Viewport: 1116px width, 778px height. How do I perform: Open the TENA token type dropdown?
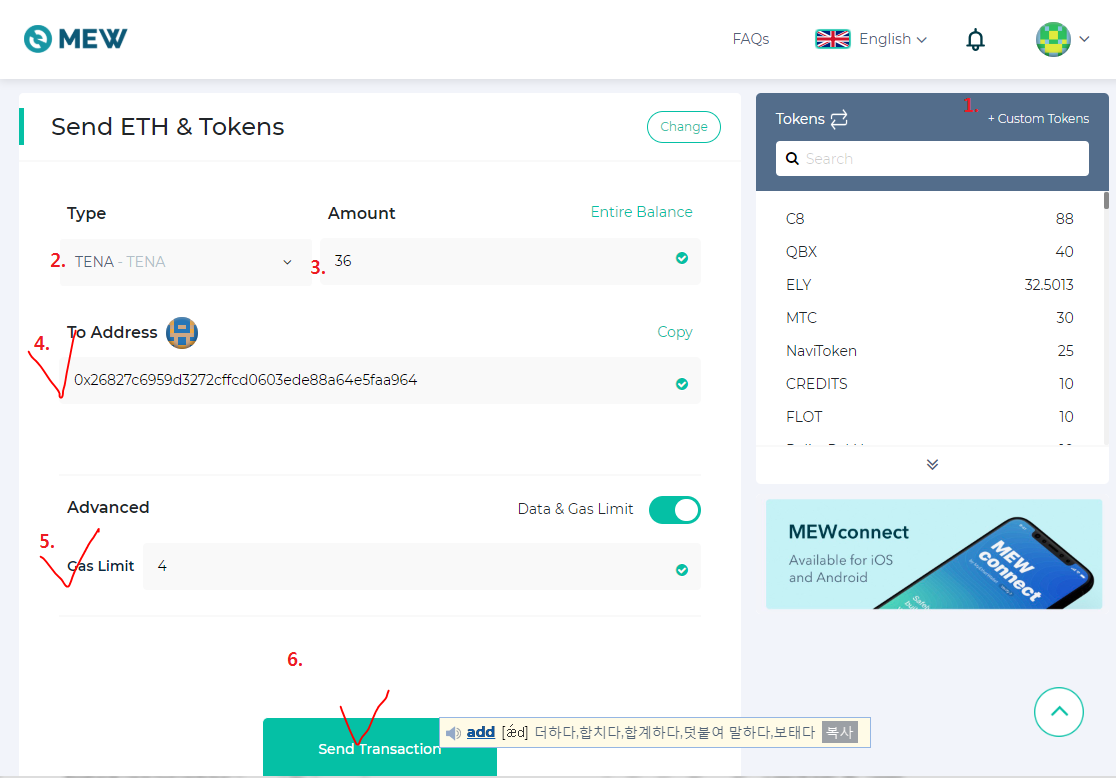point(185,262)
